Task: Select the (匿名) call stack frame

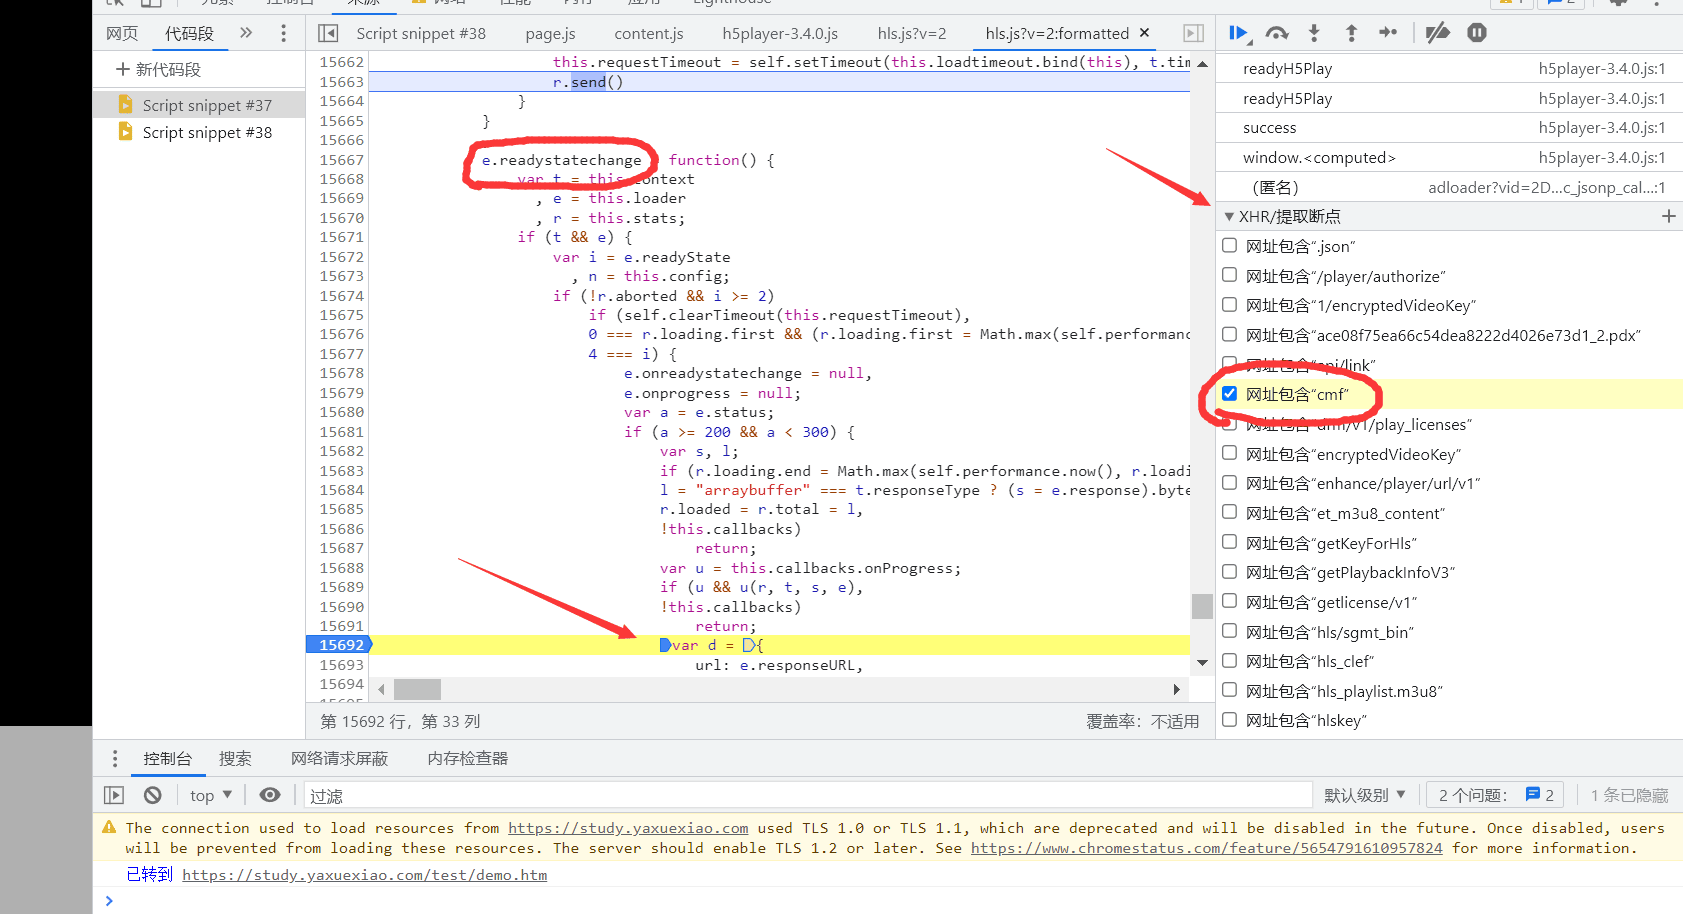Action: click(1449, 187)
